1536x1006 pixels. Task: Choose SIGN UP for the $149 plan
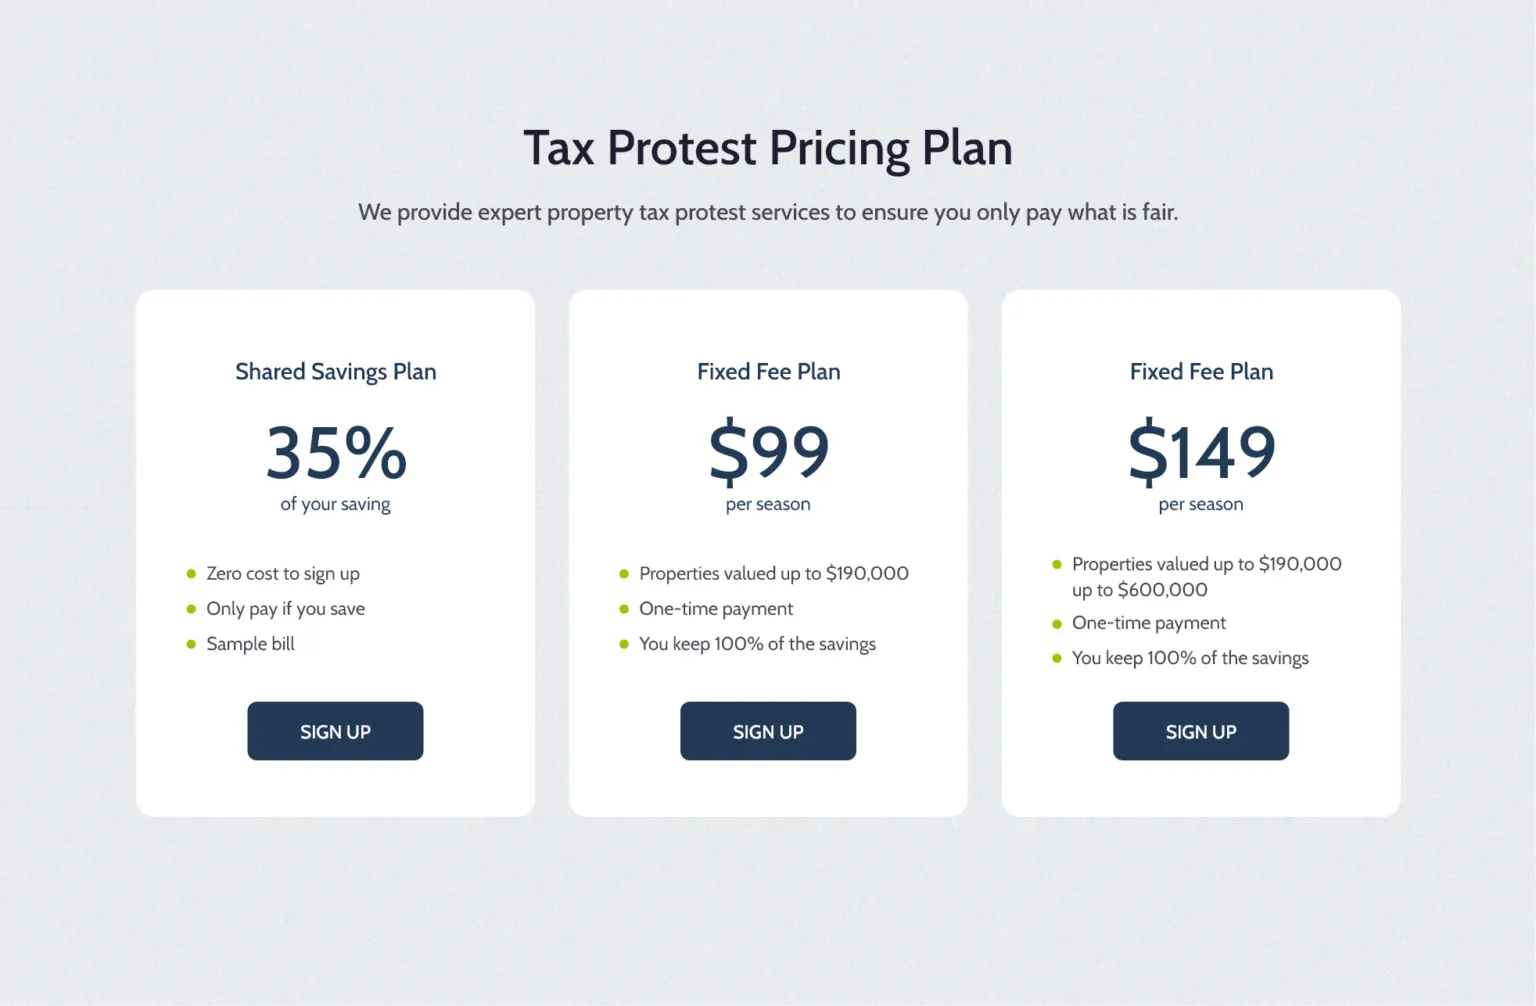coord(1200,731)
